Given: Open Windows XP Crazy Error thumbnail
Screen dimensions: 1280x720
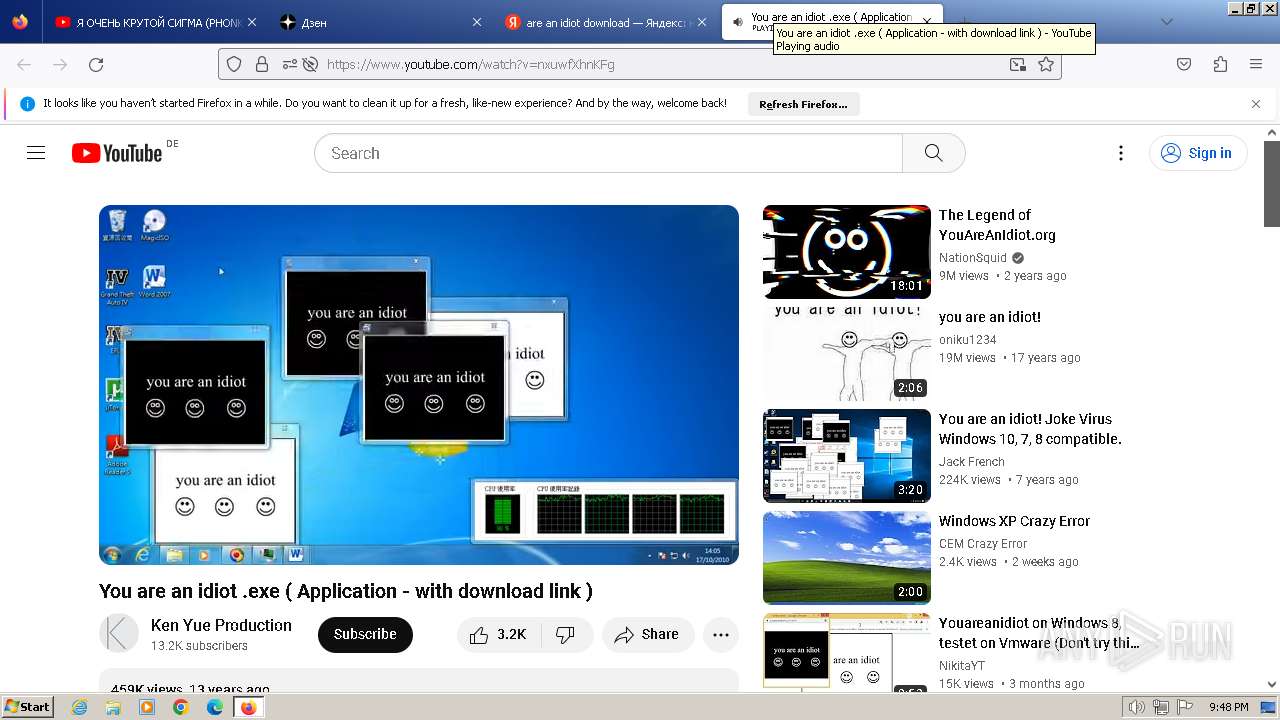Looking at the screenshot, I should coord(847,558).
